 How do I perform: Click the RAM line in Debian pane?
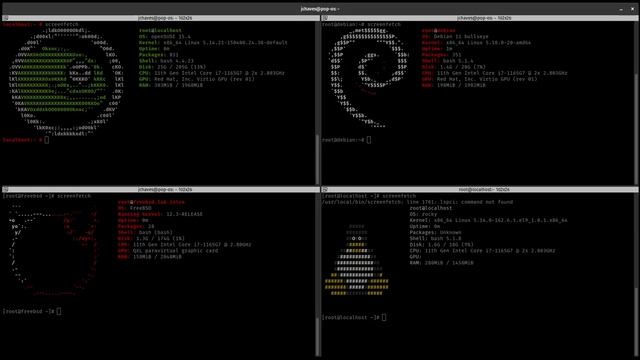point(453,85)
